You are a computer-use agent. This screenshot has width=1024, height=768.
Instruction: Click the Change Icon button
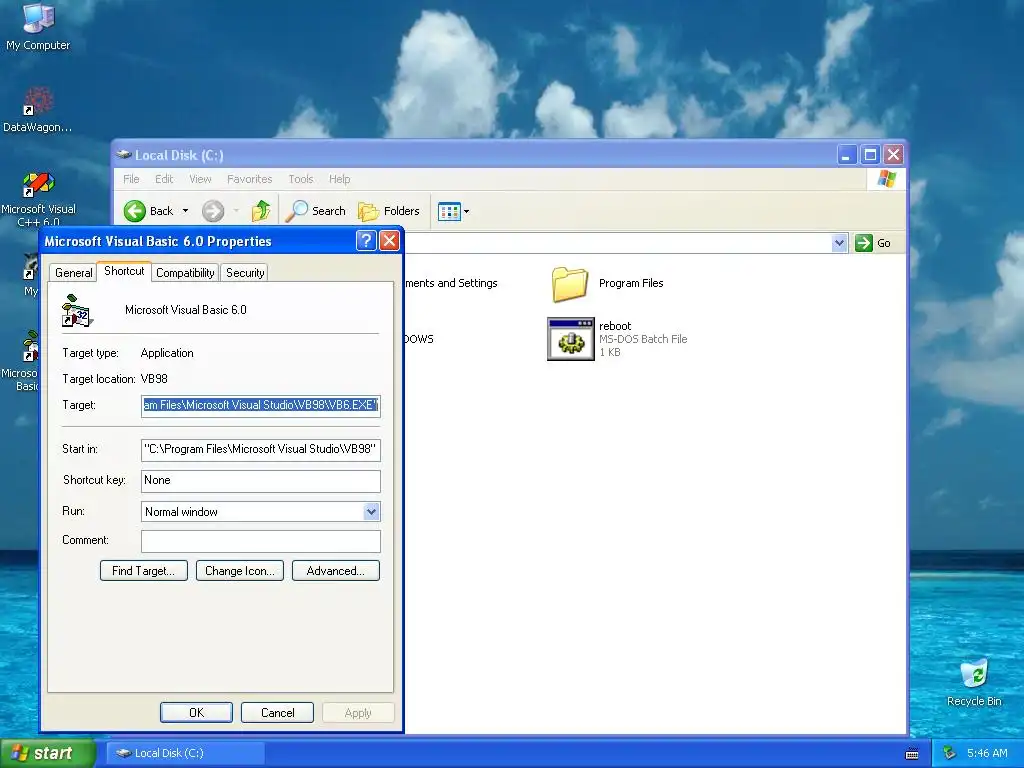coord(240,571)
